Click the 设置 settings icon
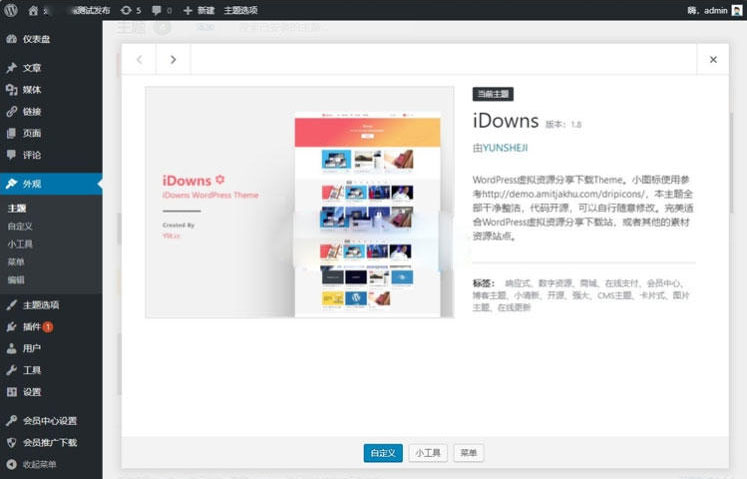The width and height of the screenshot is (747, 479). pyautogui.click(x=12, y=392)
